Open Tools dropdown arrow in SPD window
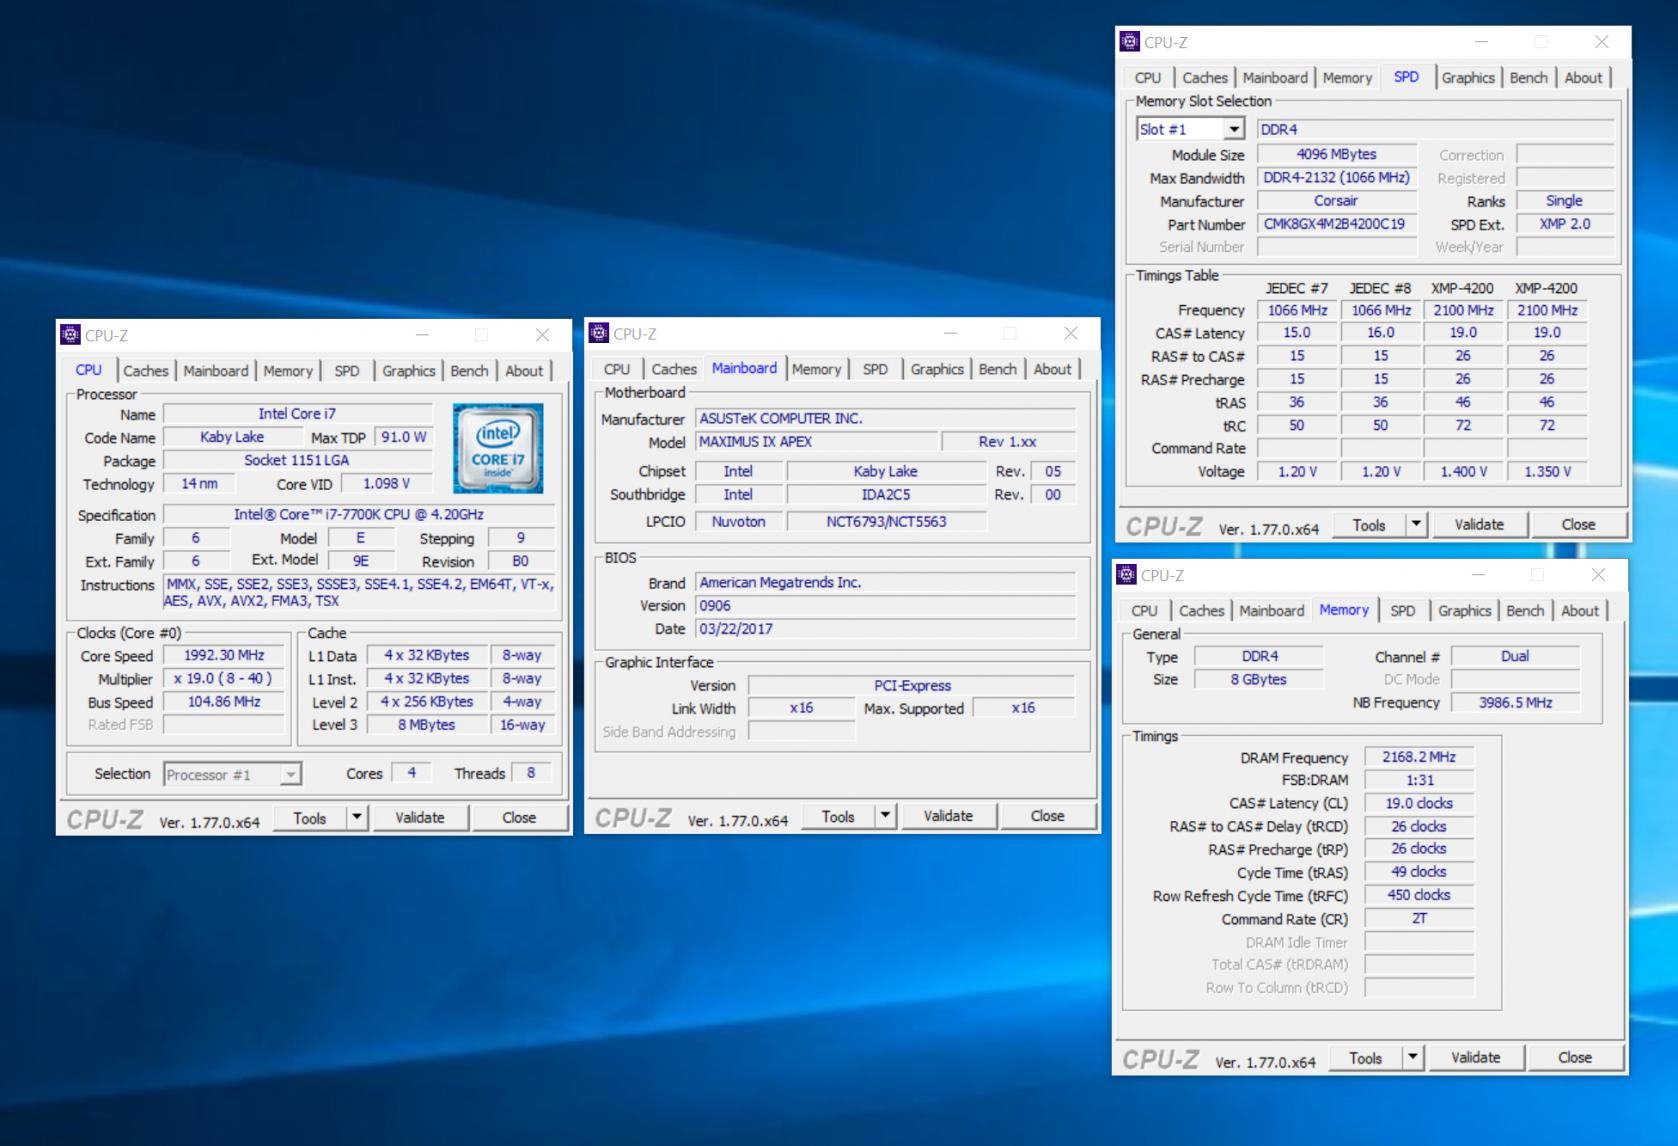 tap(1416, 523)
